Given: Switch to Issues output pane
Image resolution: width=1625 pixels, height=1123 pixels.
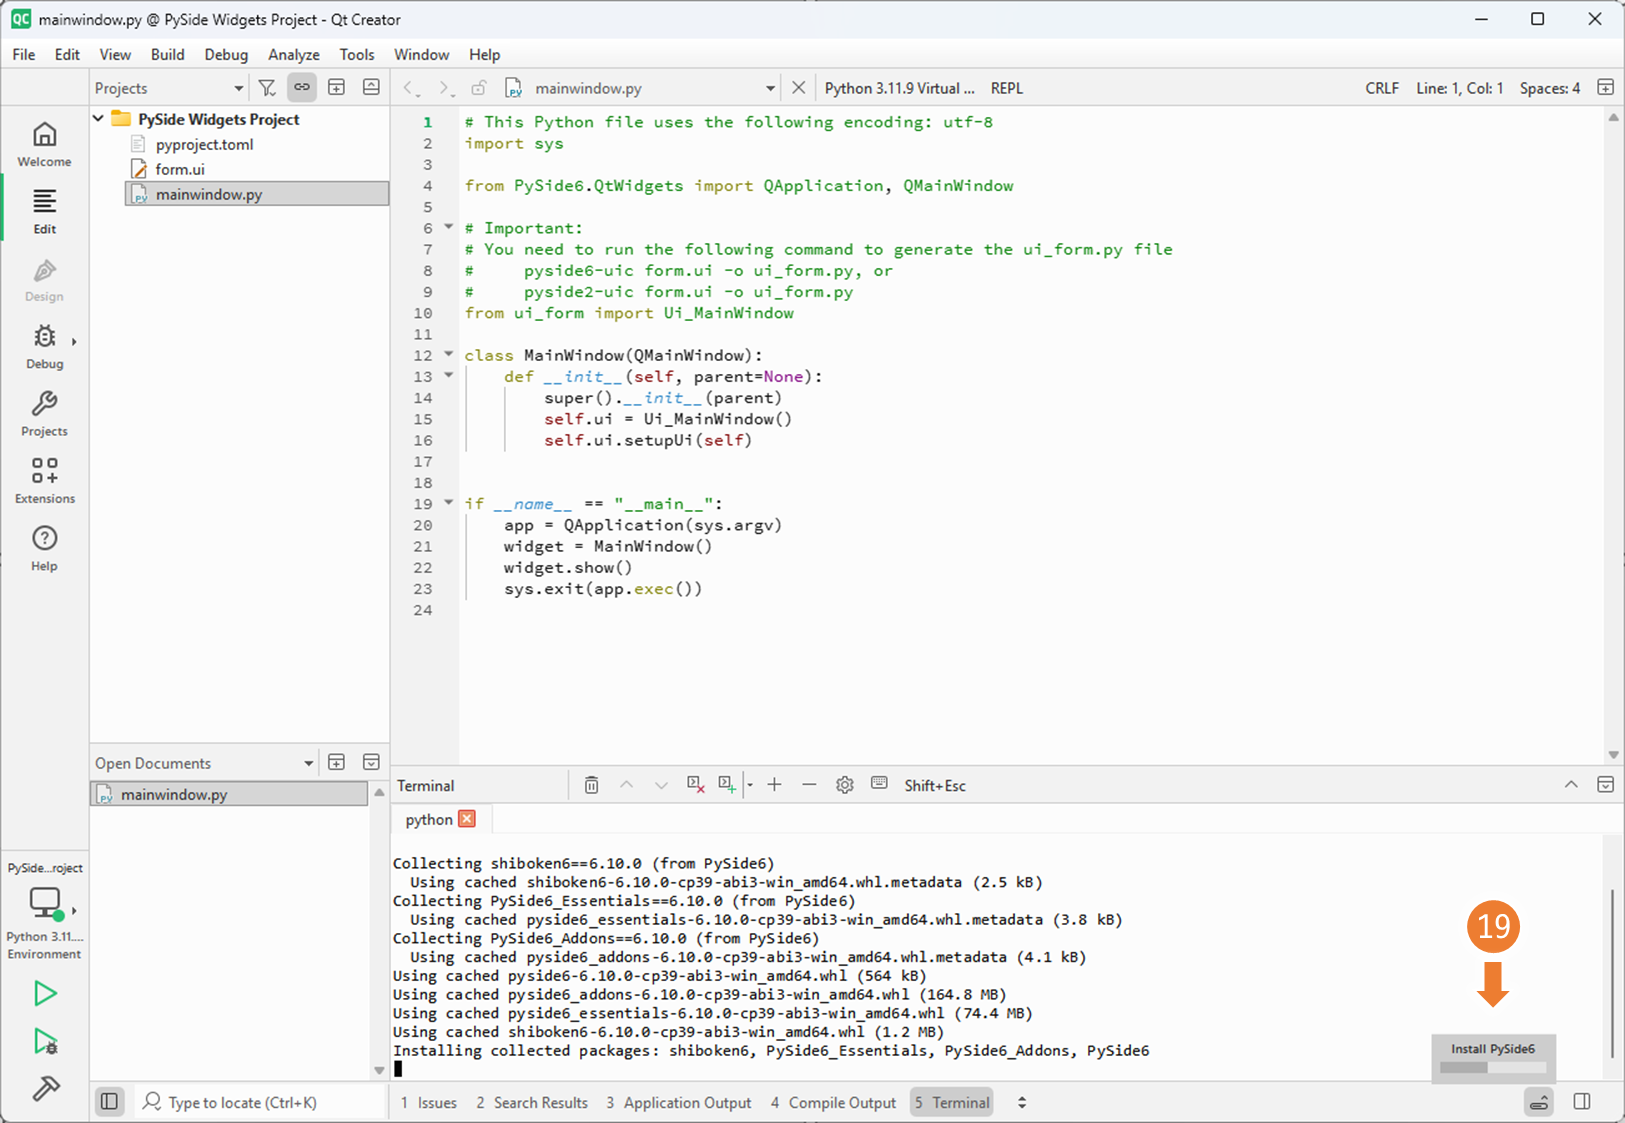Looking at the screenshot, I should [x=429, y=1102].
